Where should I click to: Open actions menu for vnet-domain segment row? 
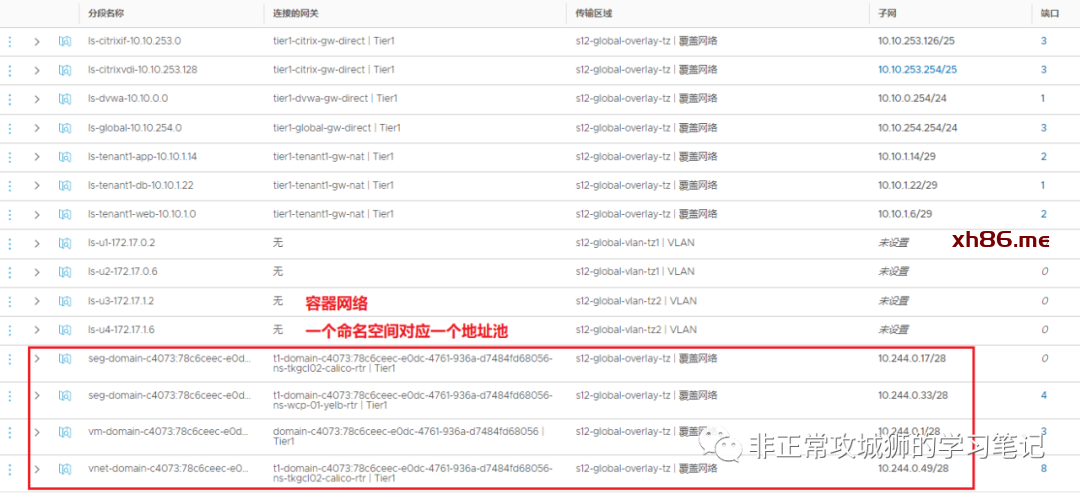coord(10,468)
